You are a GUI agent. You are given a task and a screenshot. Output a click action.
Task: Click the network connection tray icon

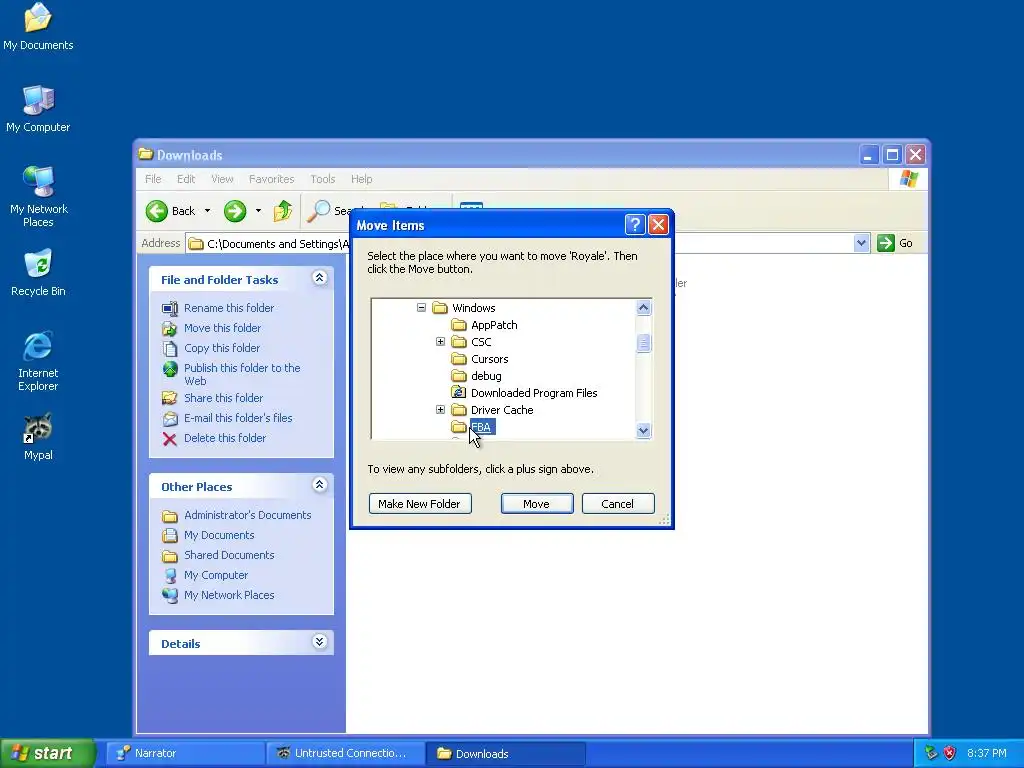931,753
